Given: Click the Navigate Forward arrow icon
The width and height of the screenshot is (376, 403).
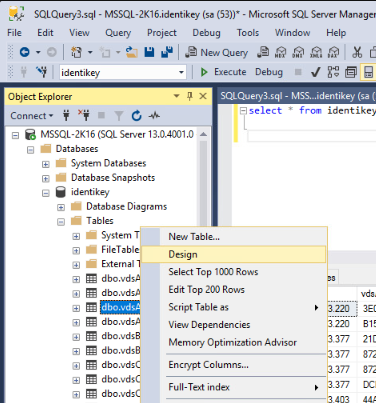Looking at the screenshot, I should [x=51, y=52].
